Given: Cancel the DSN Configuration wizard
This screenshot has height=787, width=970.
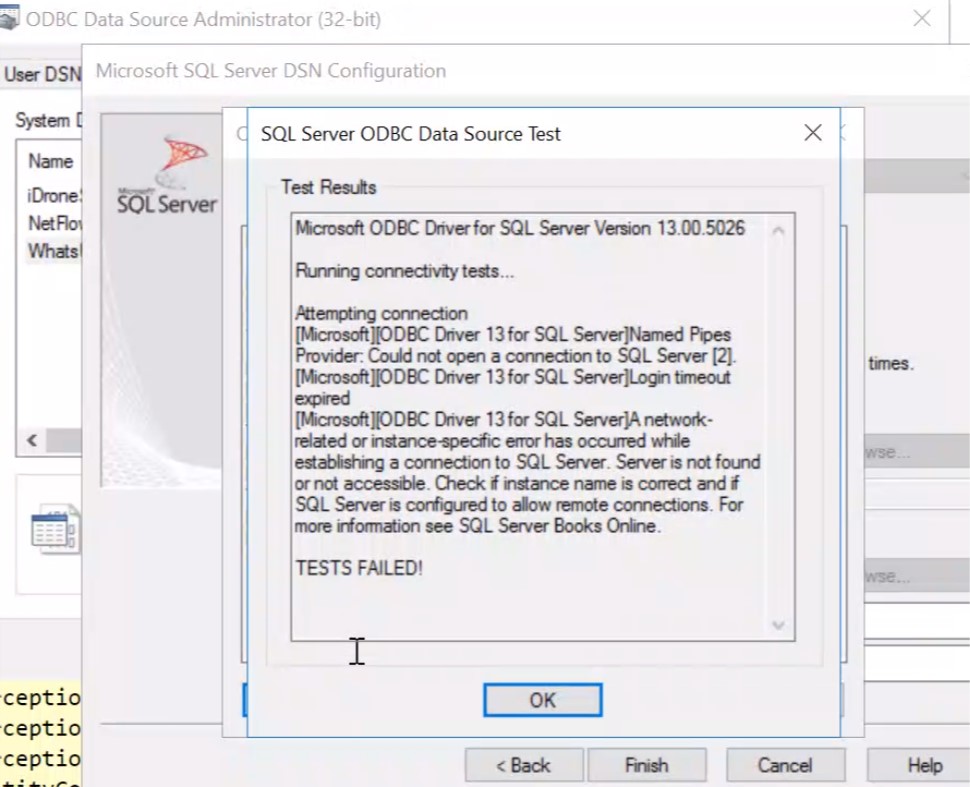Looking at the screenshot, I should coord(785,765).
